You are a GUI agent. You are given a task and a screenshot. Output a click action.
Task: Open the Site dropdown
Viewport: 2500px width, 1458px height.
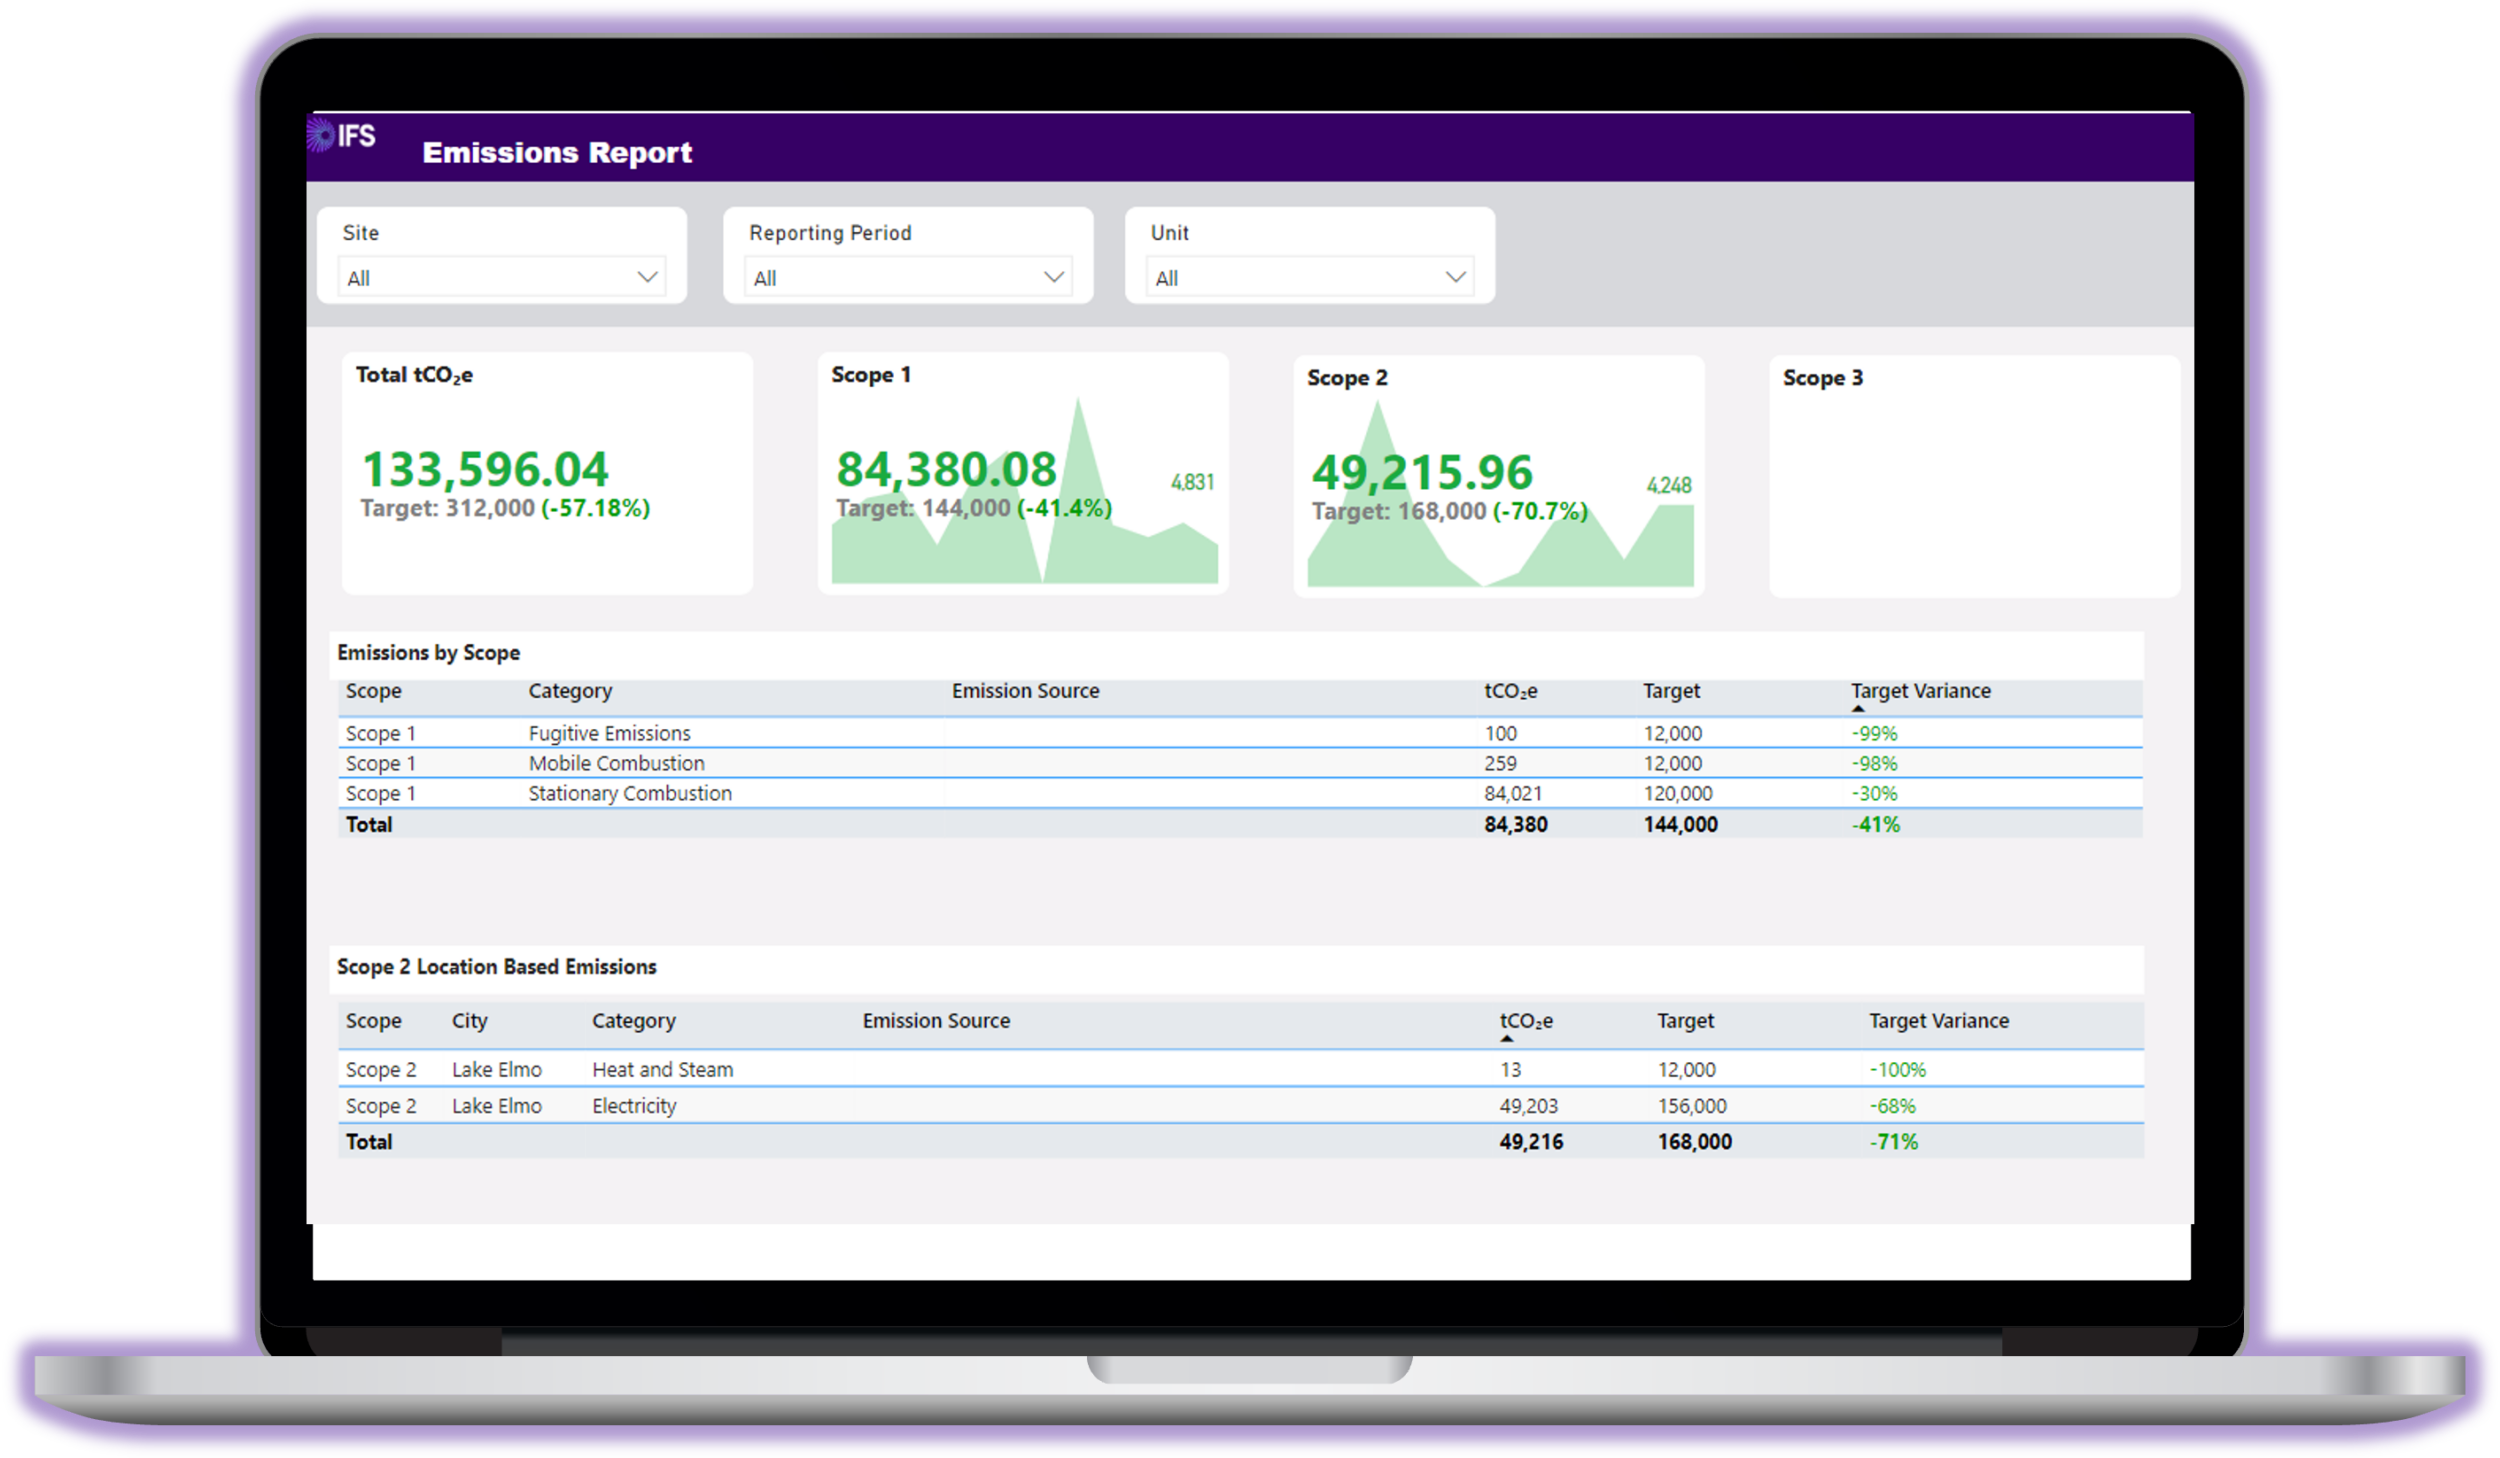tap(503, 278)
